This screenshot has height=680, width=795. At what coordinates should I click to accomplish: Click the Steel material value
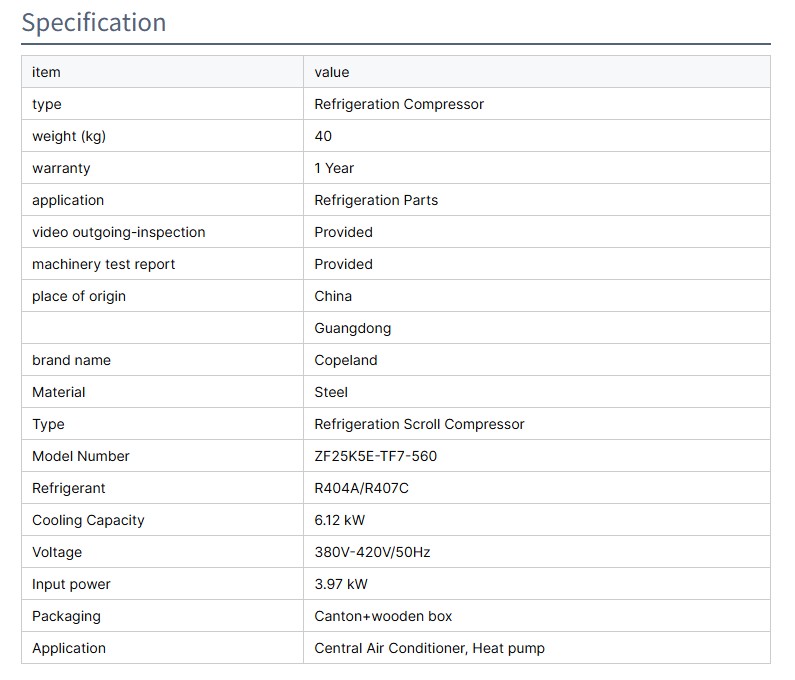[331, 392]
